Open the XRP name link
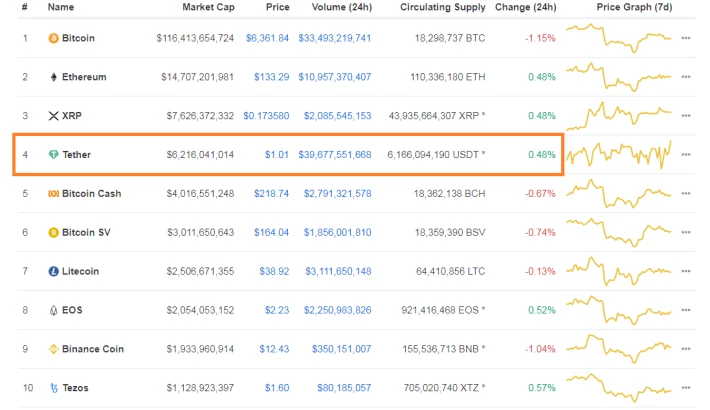710x410 pixels. click(x=72, y=116)
